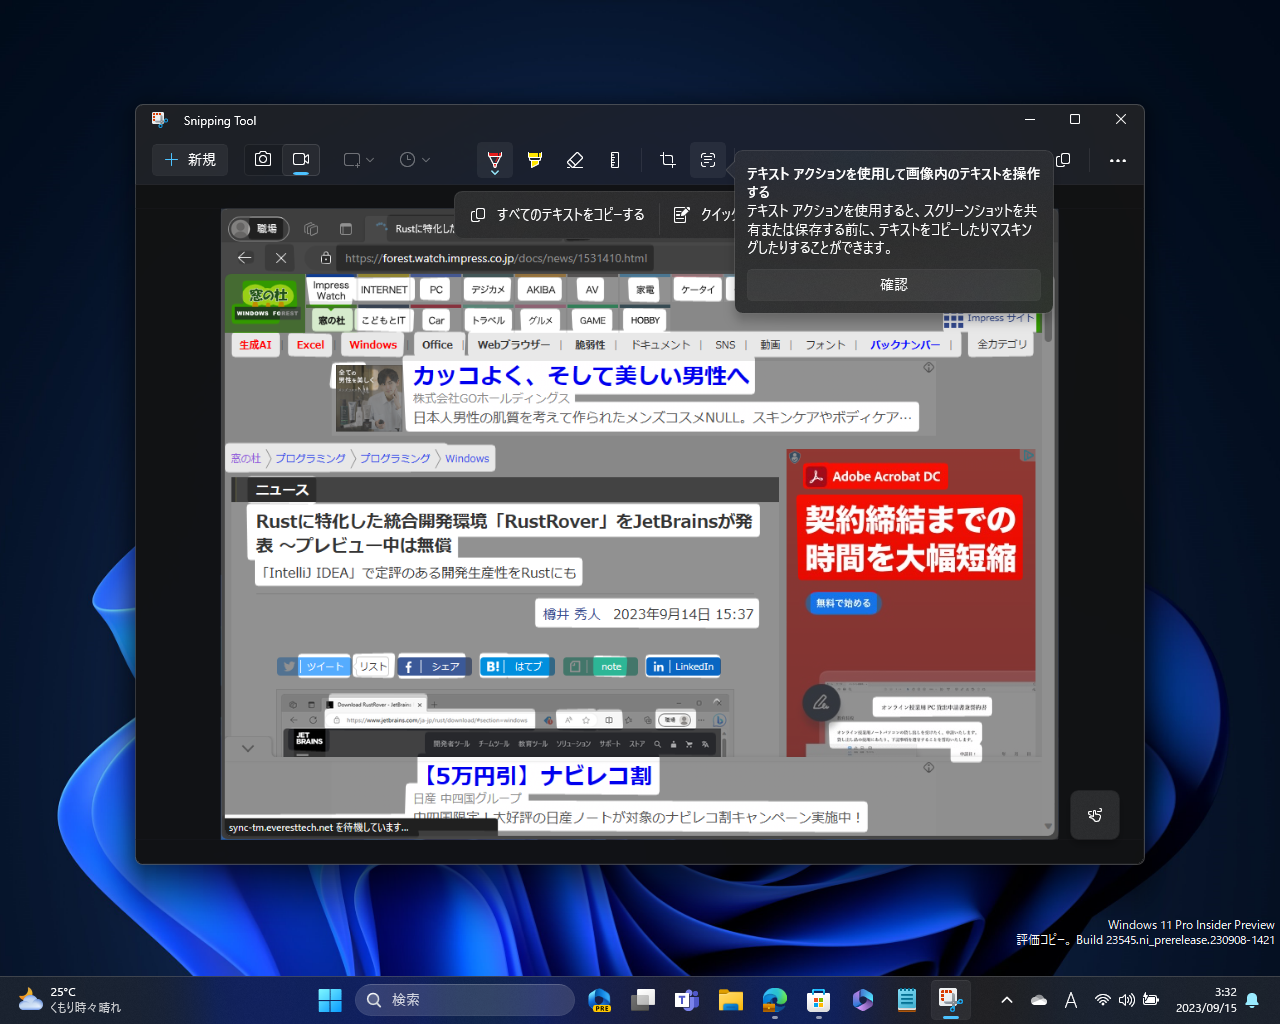
Task: Select the eraser tool
Action: pos(575,159)
